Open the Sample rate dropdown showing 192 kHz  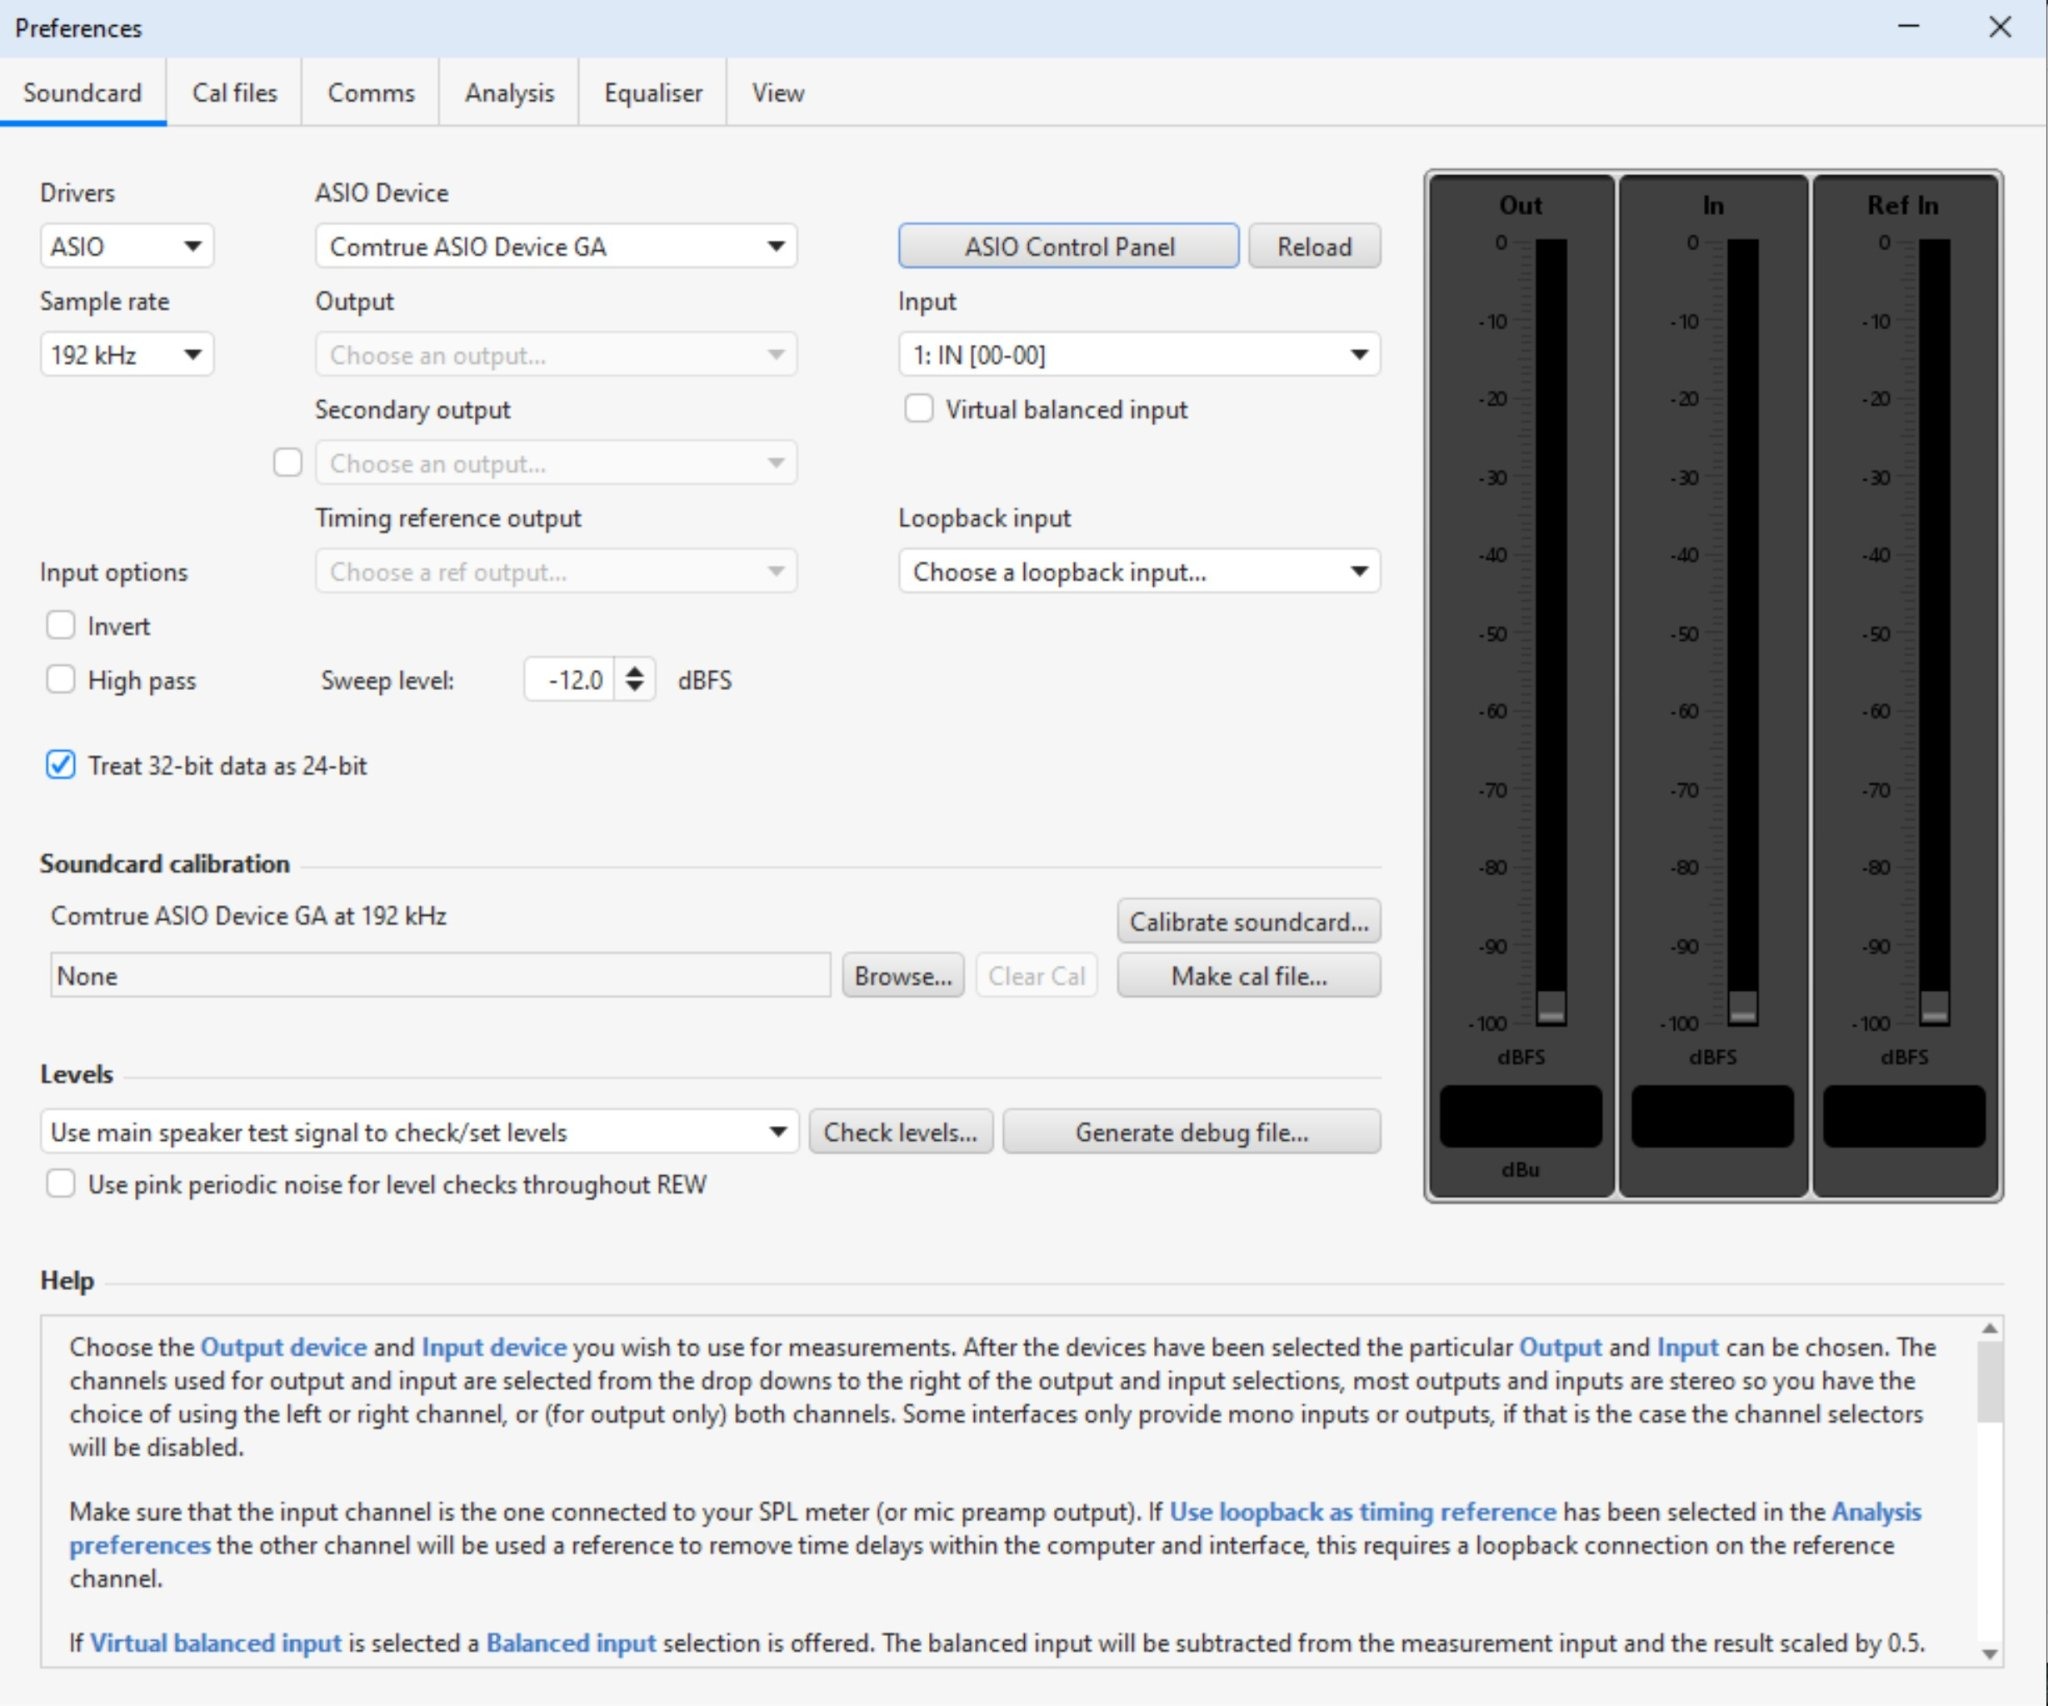(127, 354)
